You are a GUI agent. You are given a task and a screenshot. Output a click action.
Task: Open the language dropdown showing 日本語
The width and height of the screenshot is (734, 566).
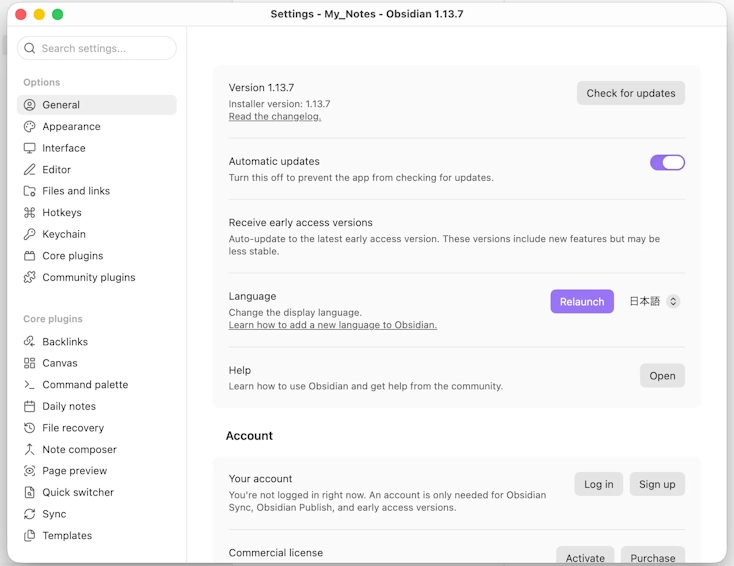tap(654, 301)
